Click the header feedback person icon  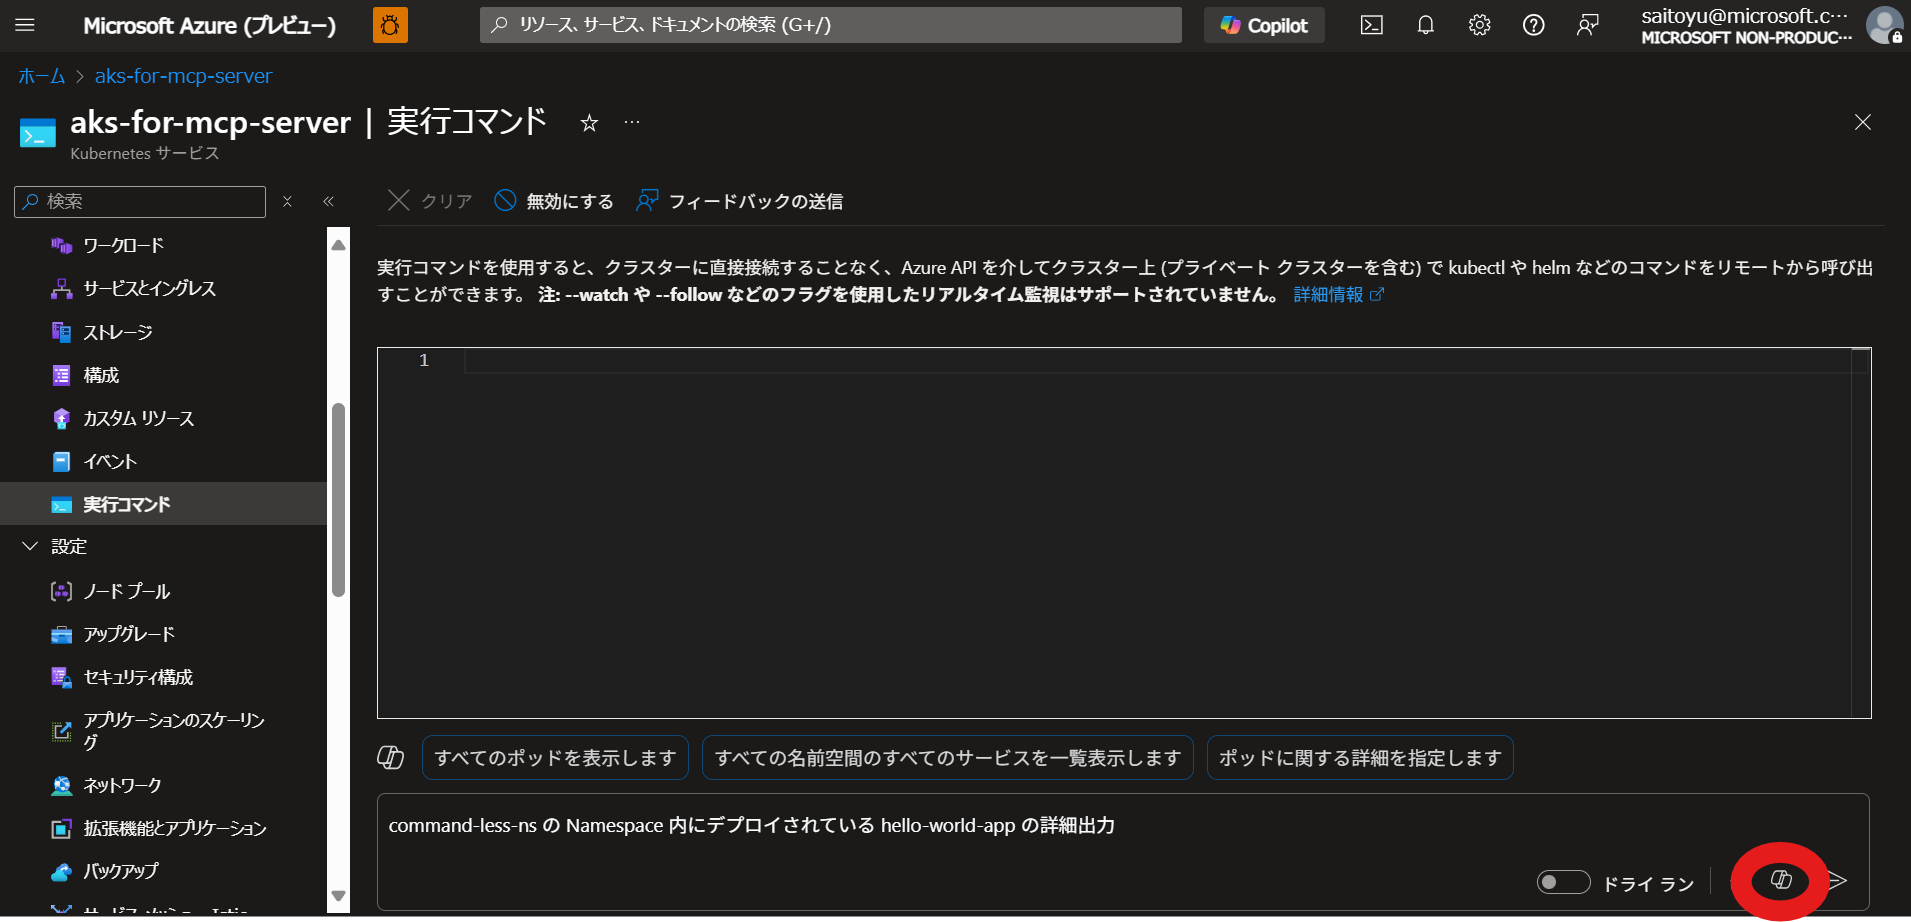pos(1587,25)
